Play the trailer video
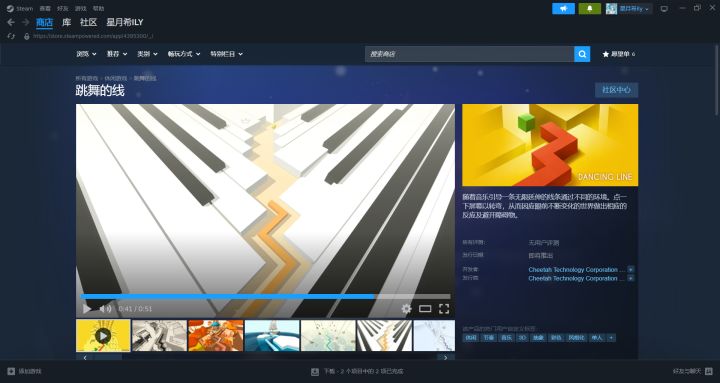Image resolution: width=720 pixels, height=383 pixels. point(87,309)
